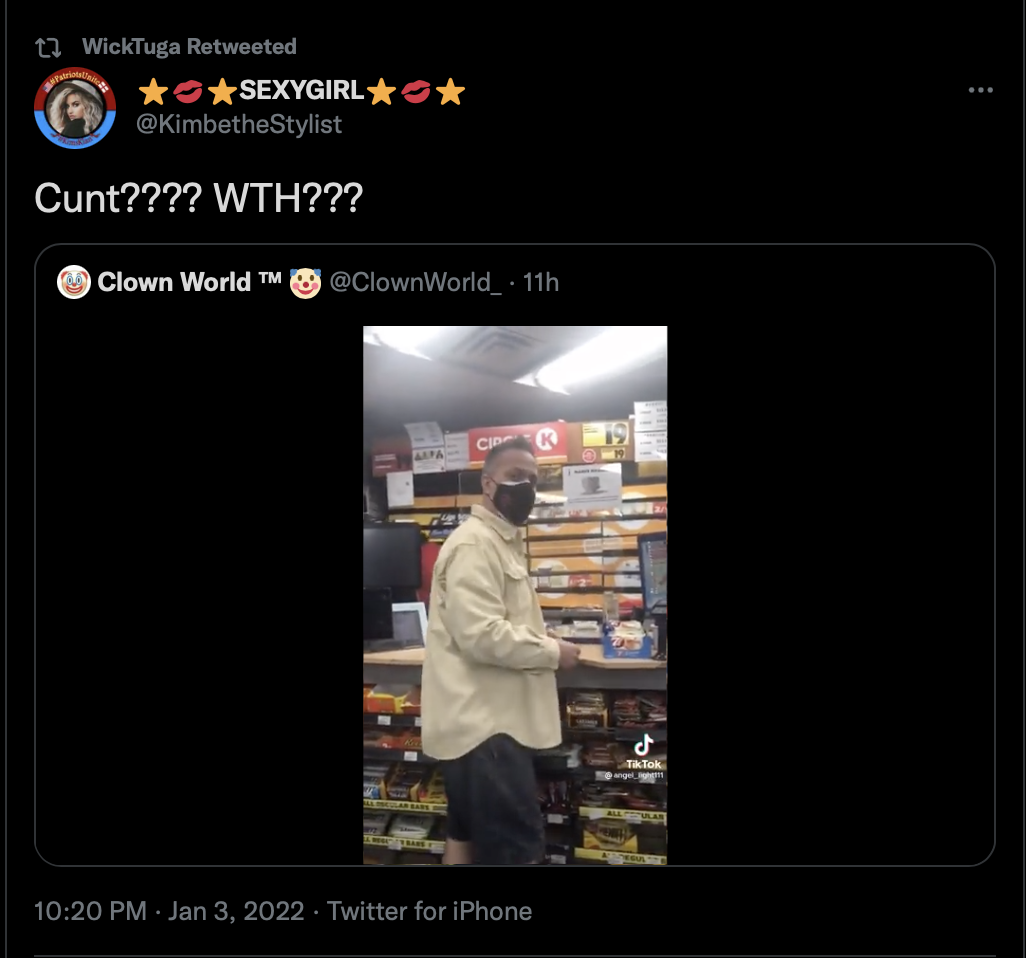Click the SEXYGIRL display name
Image resolution: width=1026 pixels, height=958 pixels.
coord(302,91)
